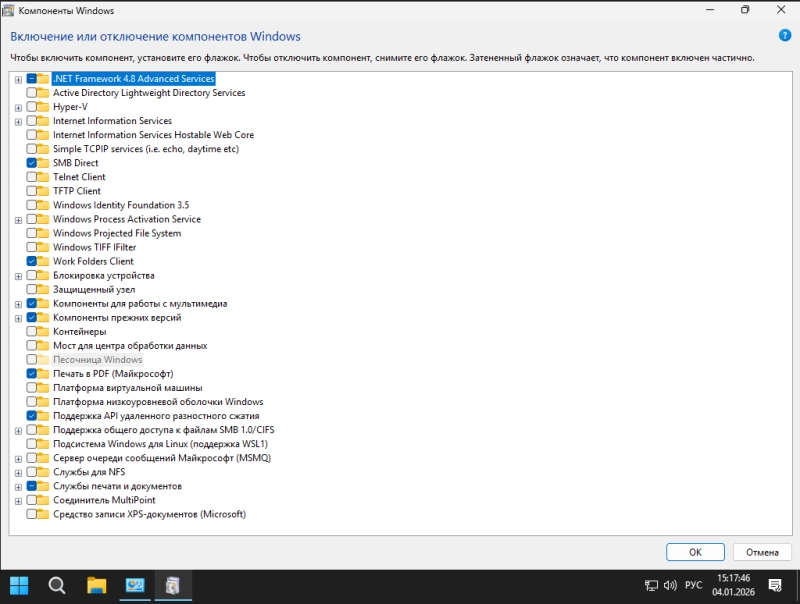This screenshot has width=800, height=604.
Task: Click the blue help question mark icon
Action: 785,36
